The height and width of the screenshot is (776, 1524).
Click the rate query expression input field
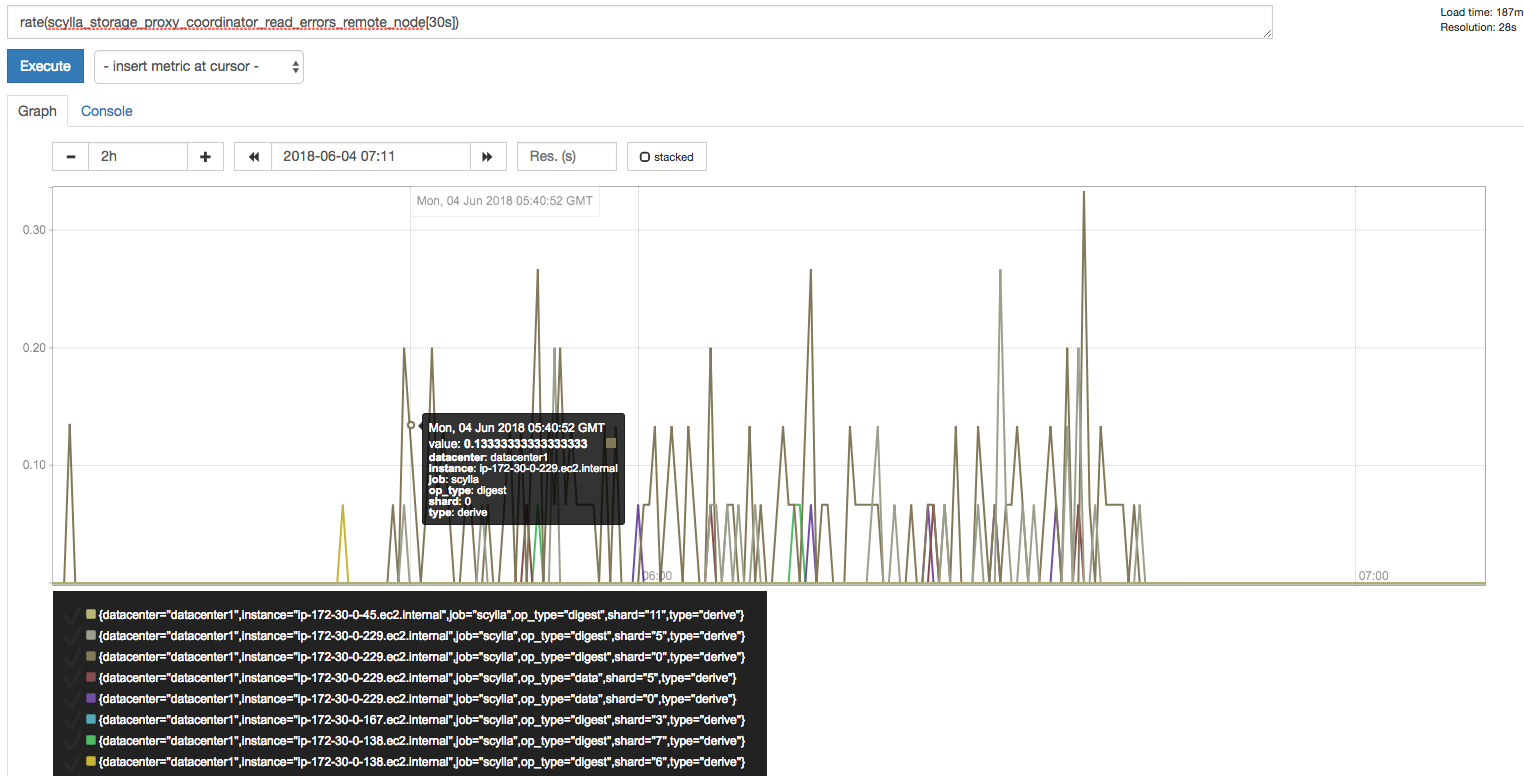pyautogui.click(x=640, y=21)
